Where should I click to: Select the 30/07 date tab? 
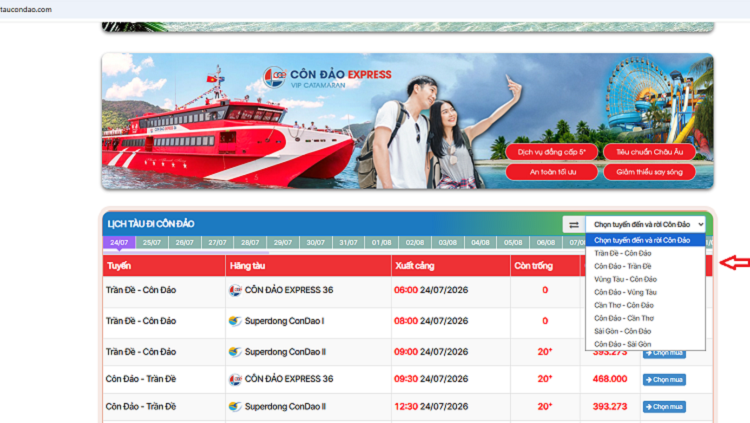316,243
